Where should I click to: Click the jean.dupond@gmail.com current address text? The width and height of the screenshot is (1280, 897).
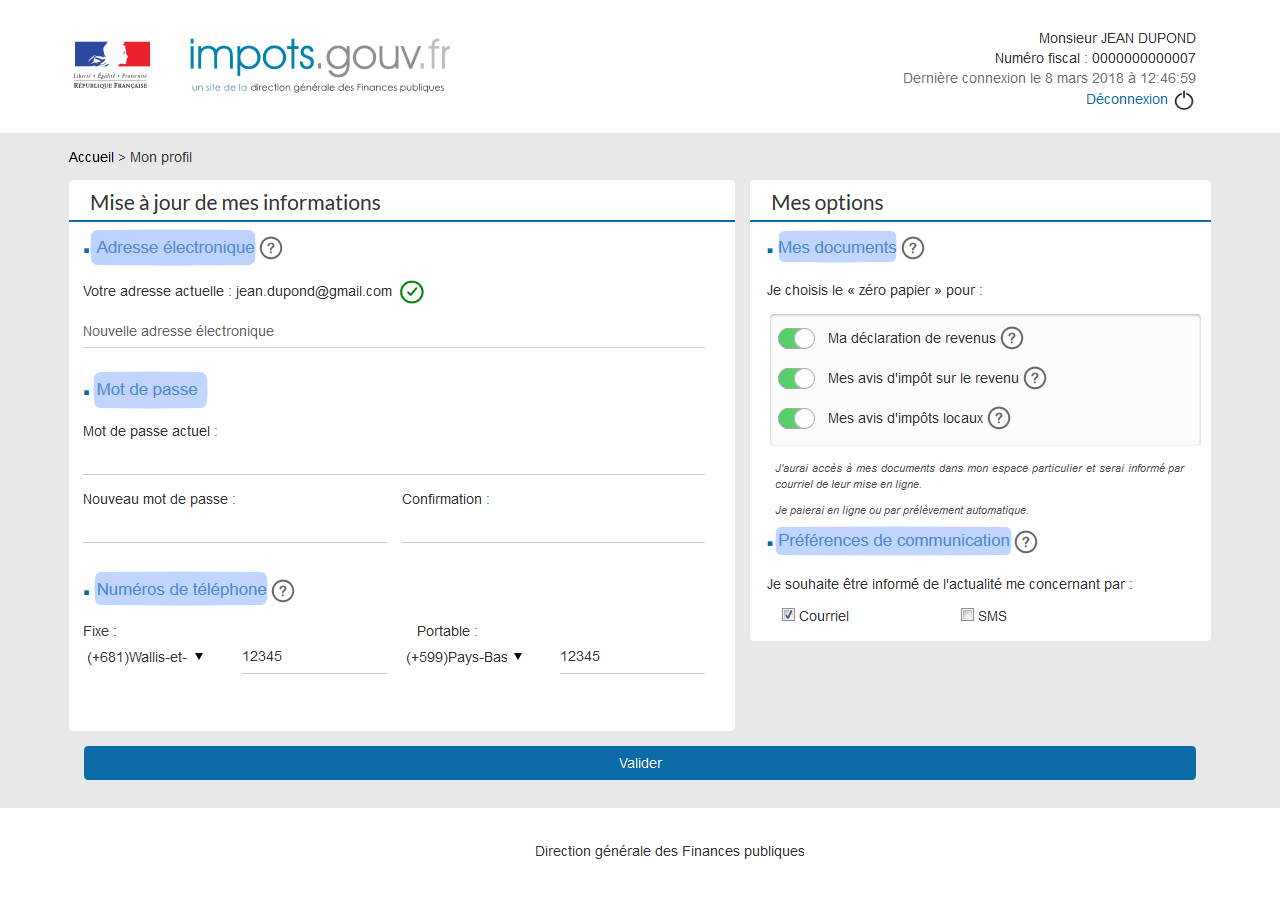pyautogui.click(x=314, y=291)
